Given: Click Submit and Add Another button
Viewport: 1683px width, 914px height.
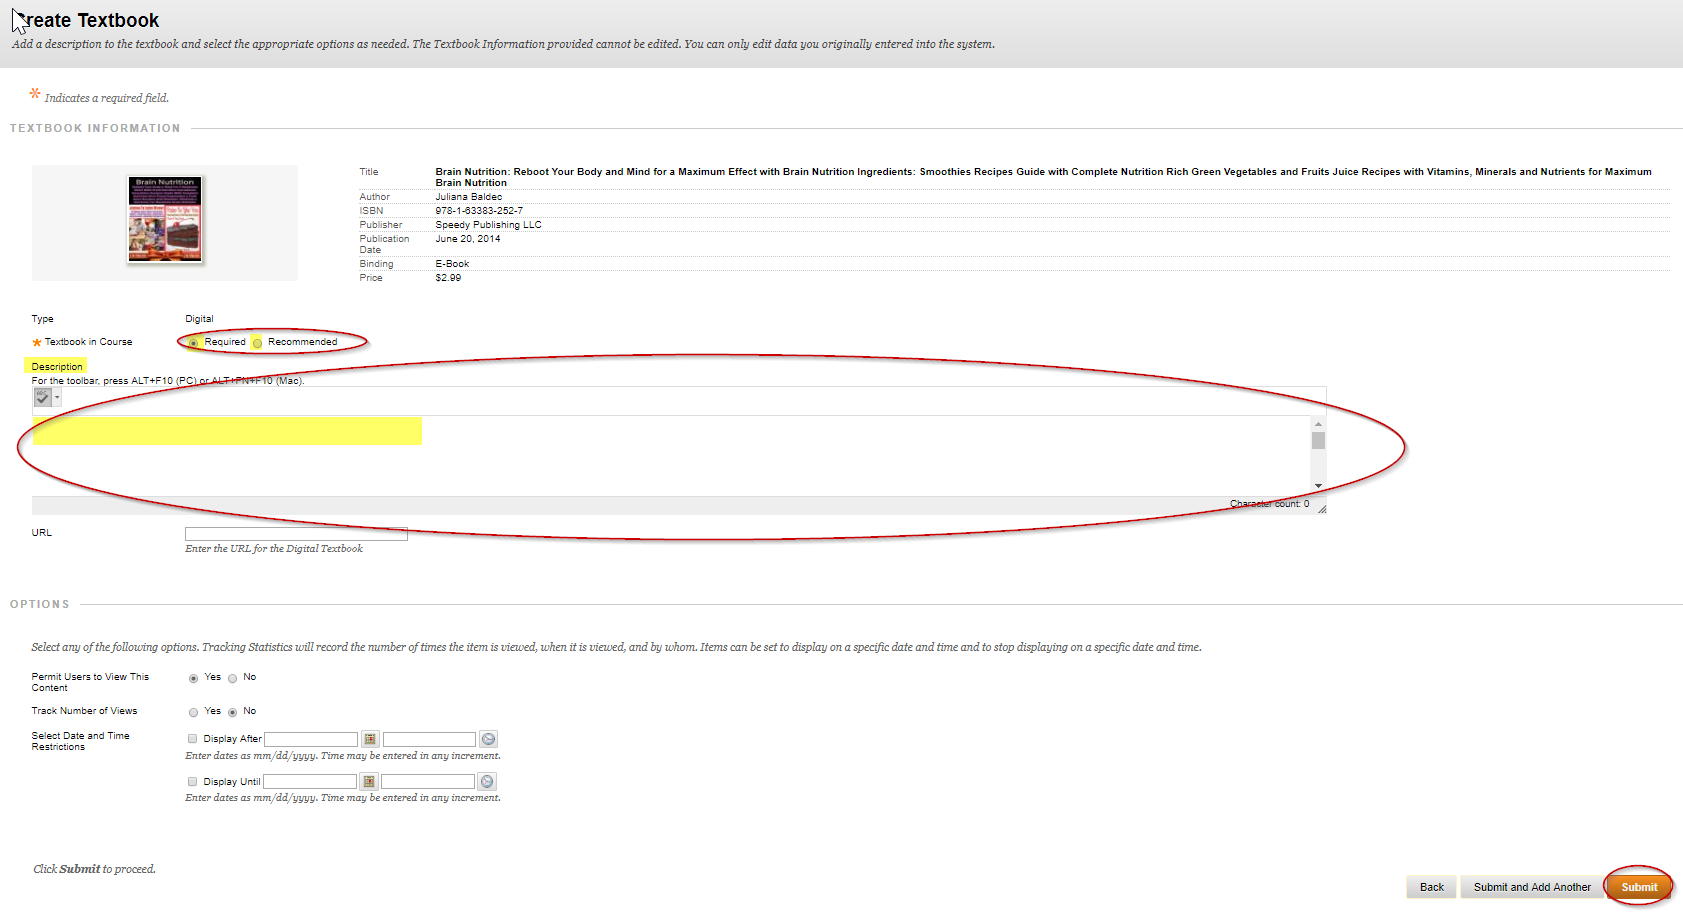Looking at the screenshot, I should point(1531,887).
